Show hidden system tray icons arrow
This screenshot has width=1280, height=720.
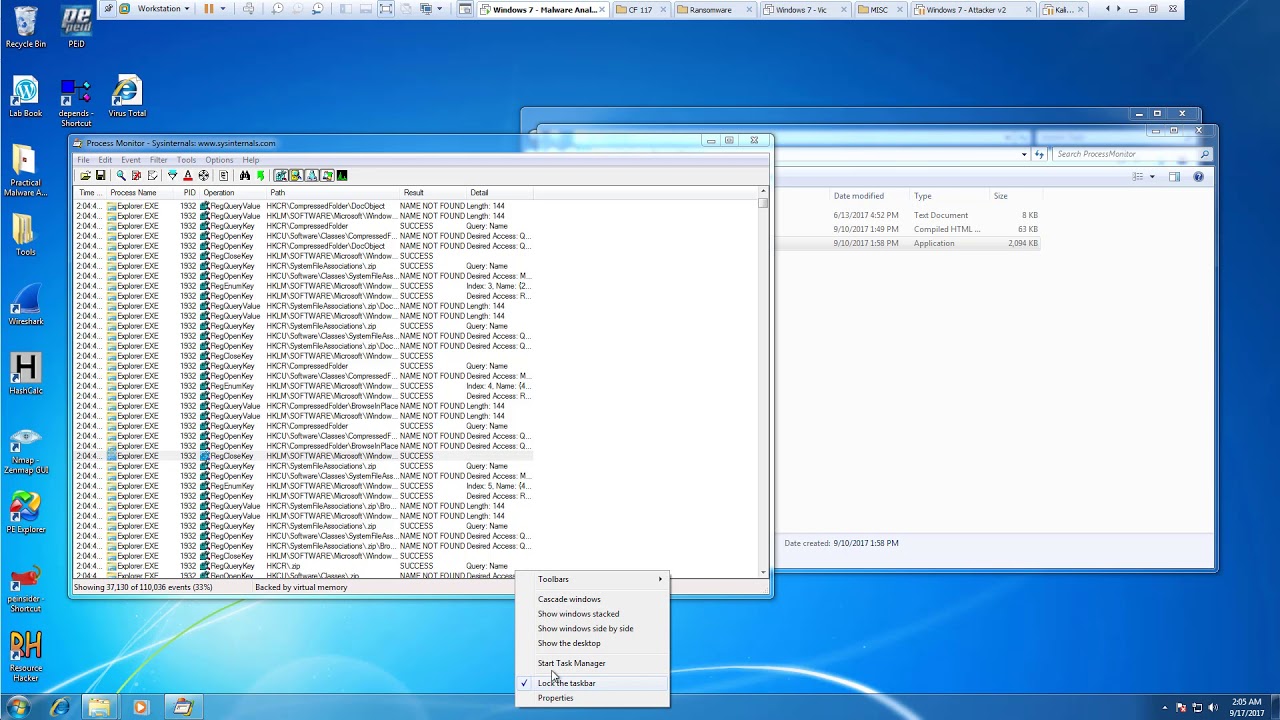pyautogui.click(x=1165, y=707)
